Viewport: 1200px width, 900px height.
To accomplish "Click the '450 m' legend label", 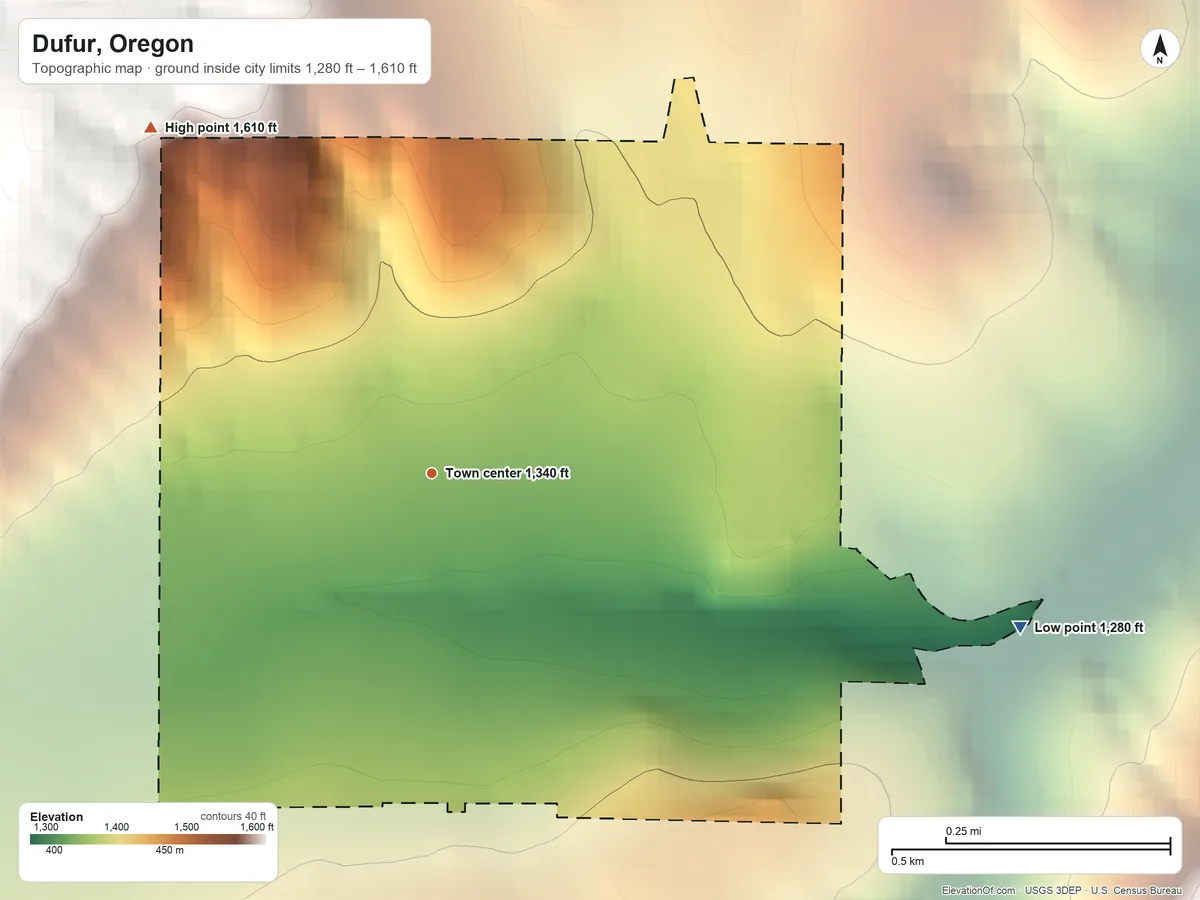I will pyautogui.click(x=170, y=850).
